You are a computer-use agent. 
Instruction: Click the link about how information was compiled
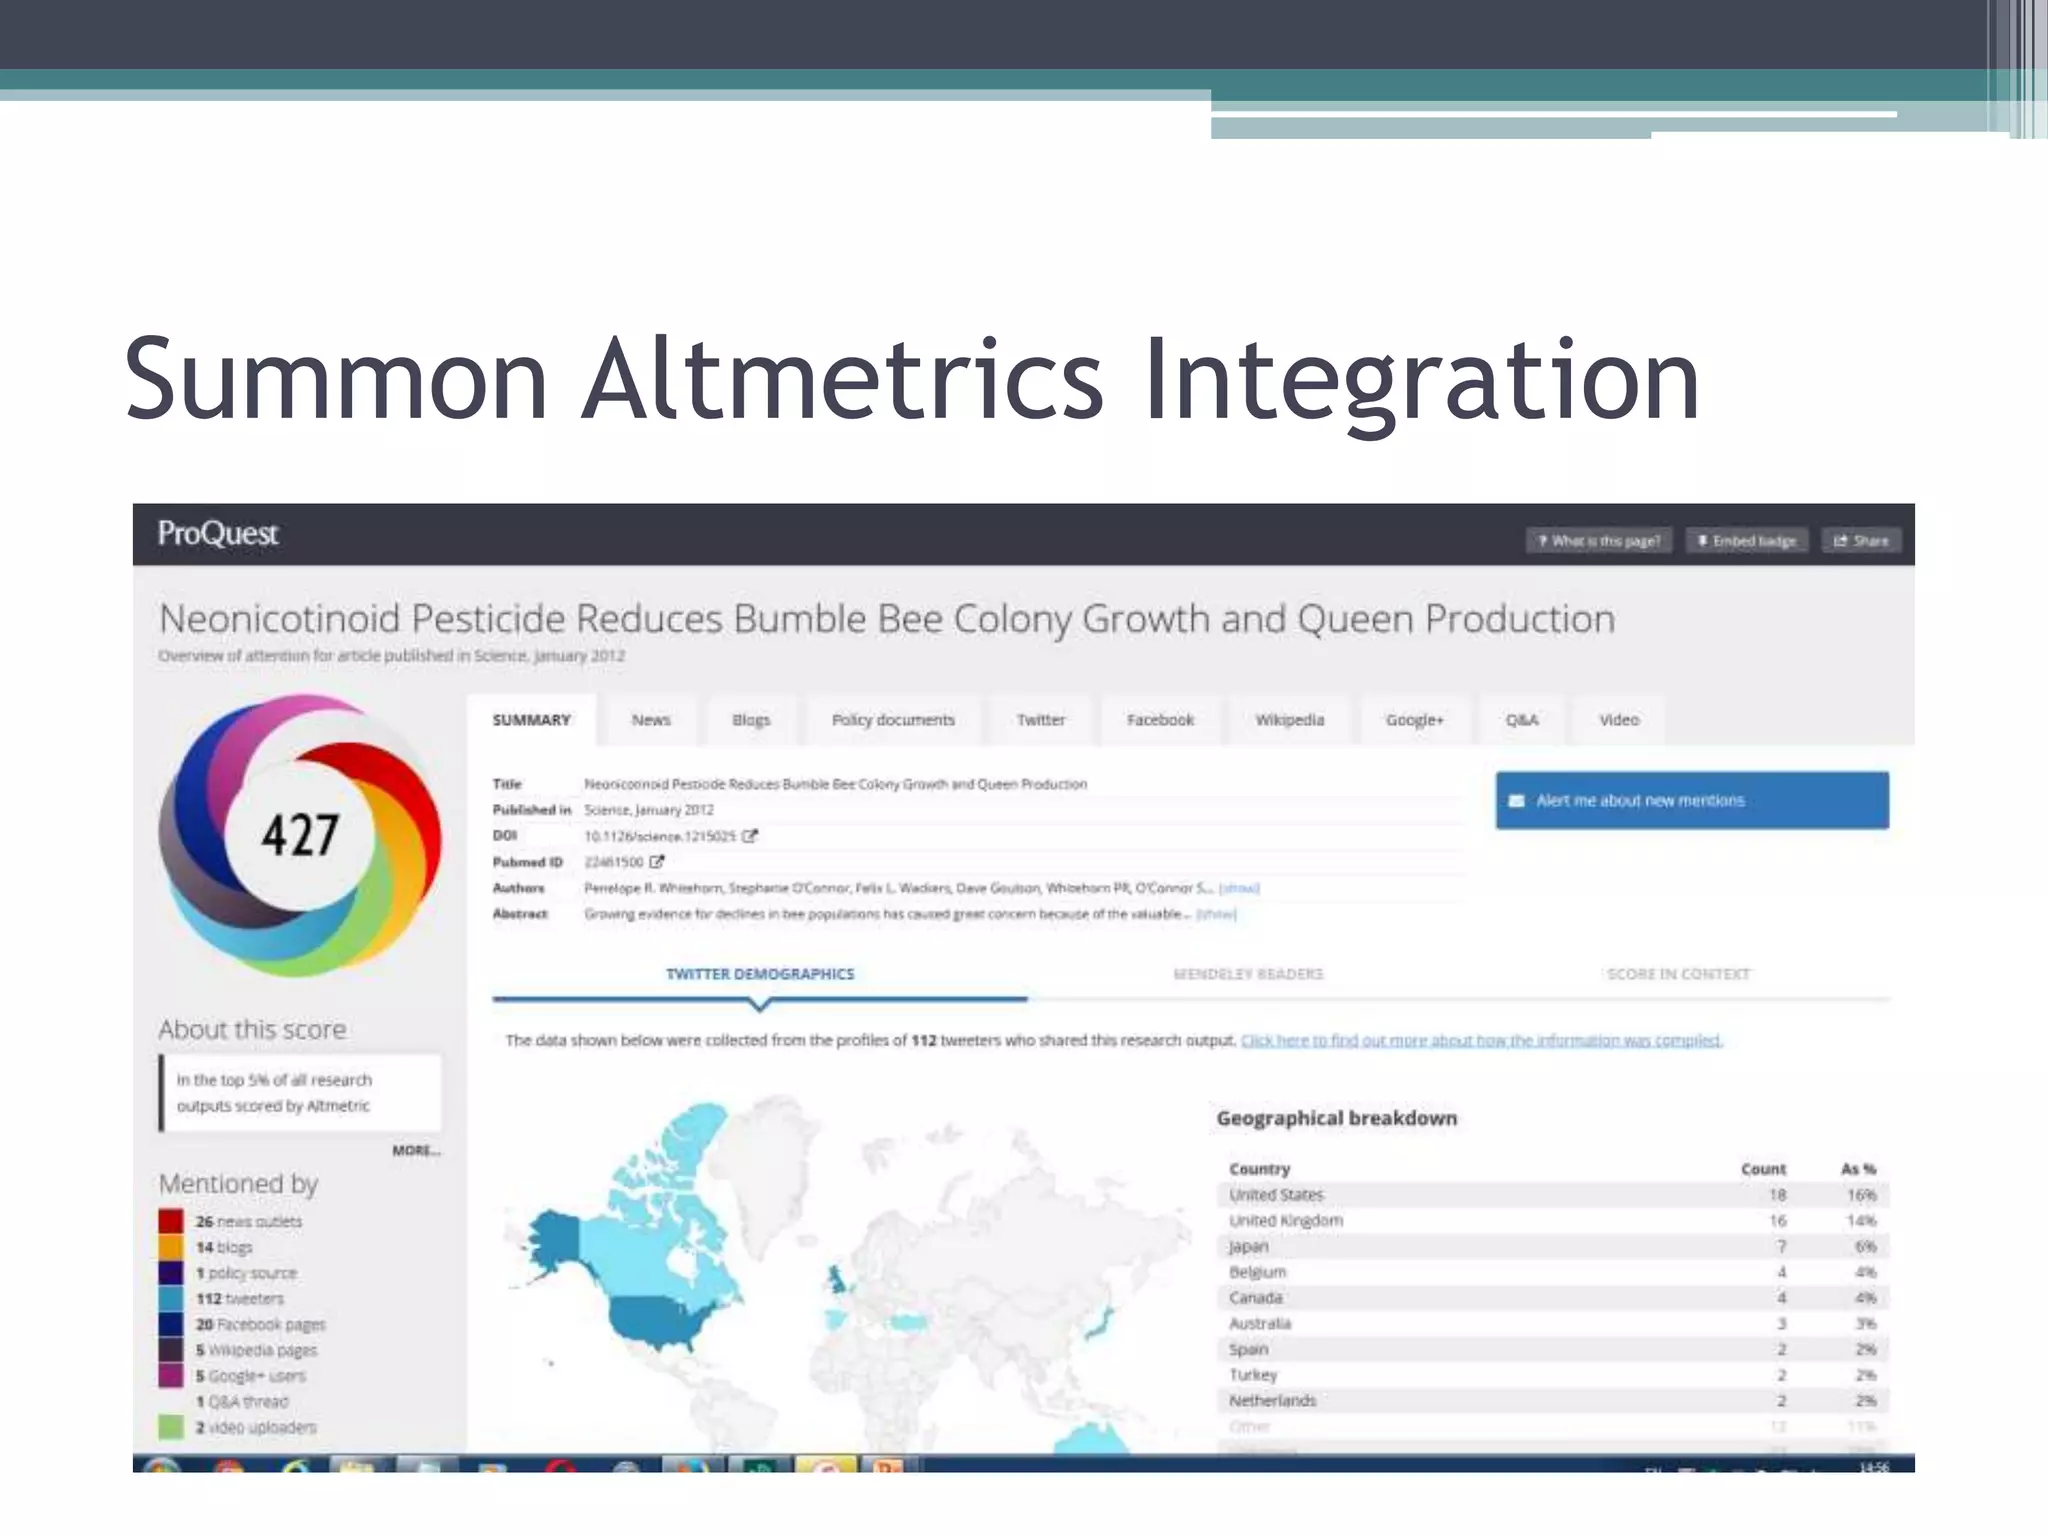coord(1481,1041)
